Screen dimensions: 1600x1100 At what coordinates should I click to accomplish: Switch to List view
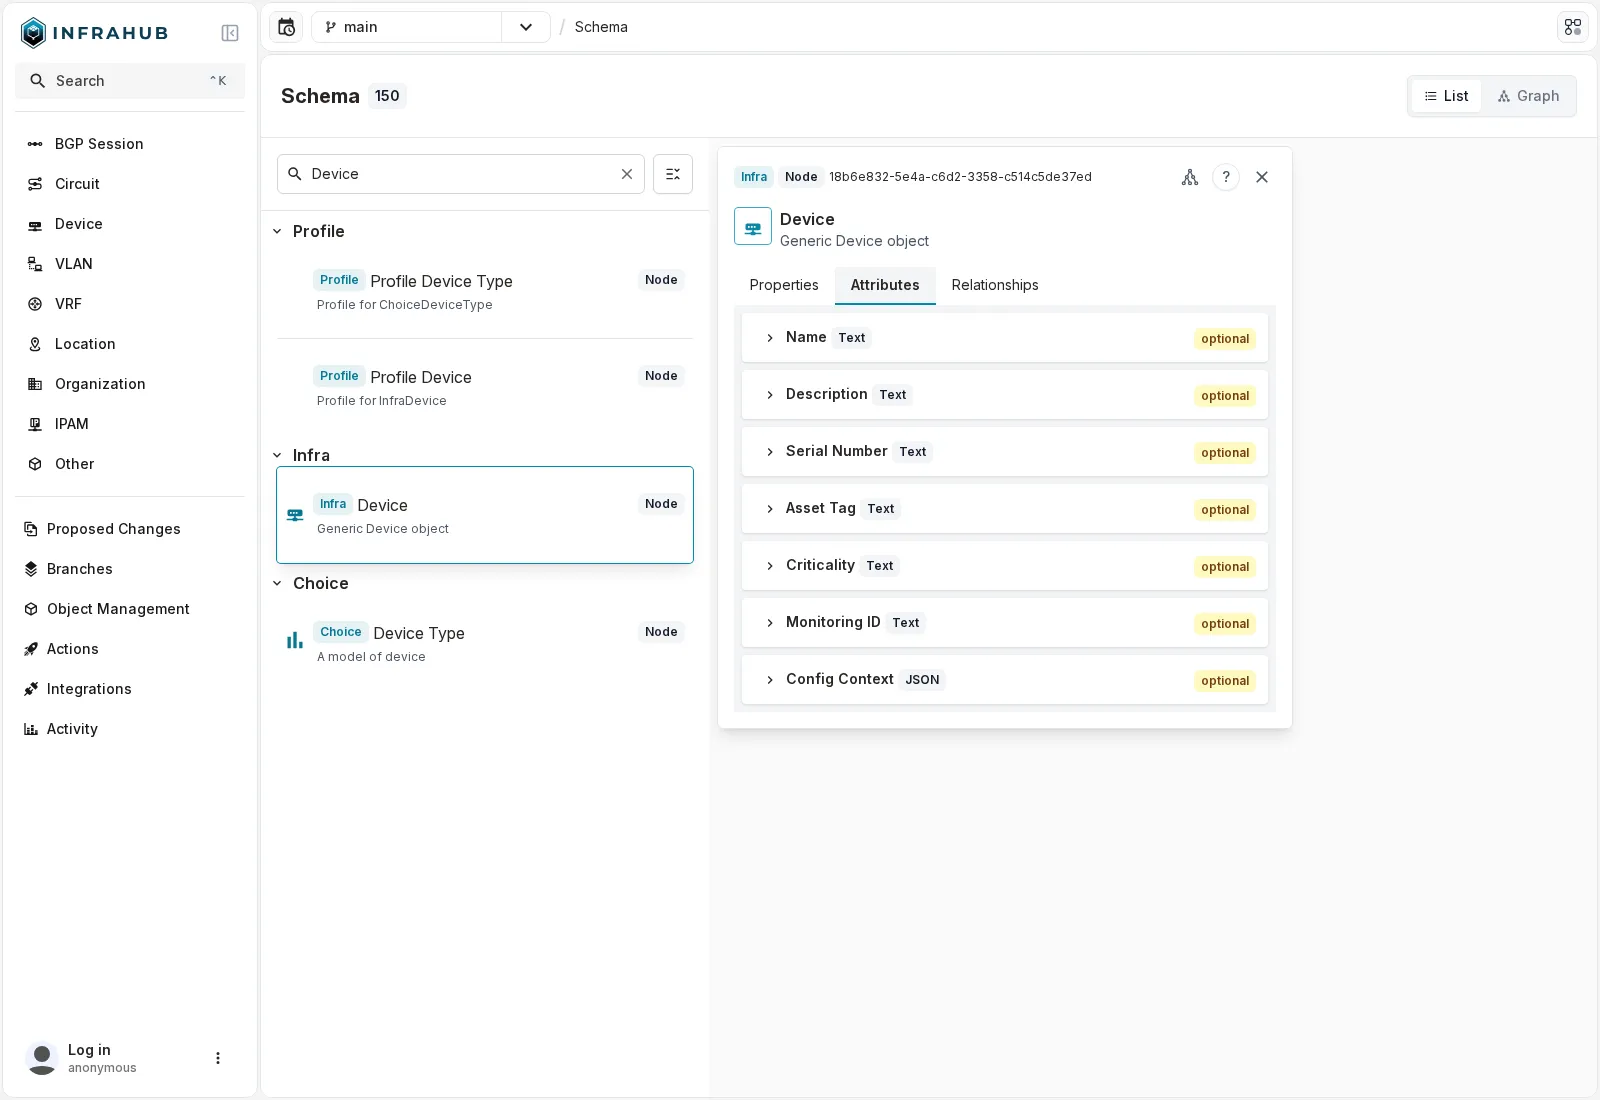pyautogui.click(x=1447, y=96)
